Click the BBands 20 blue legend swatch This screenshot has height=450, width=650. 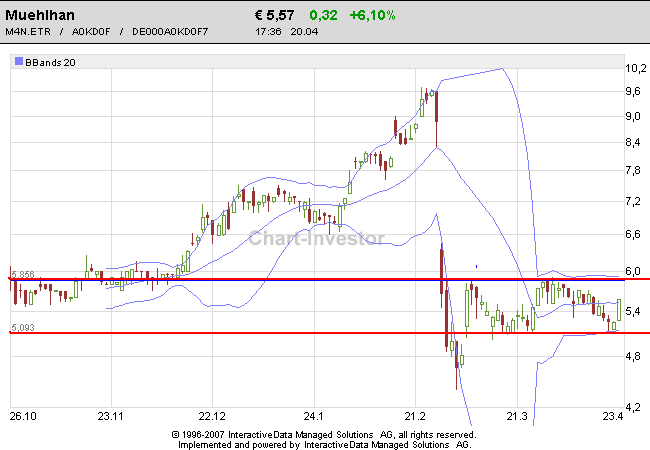click(19, 62)
